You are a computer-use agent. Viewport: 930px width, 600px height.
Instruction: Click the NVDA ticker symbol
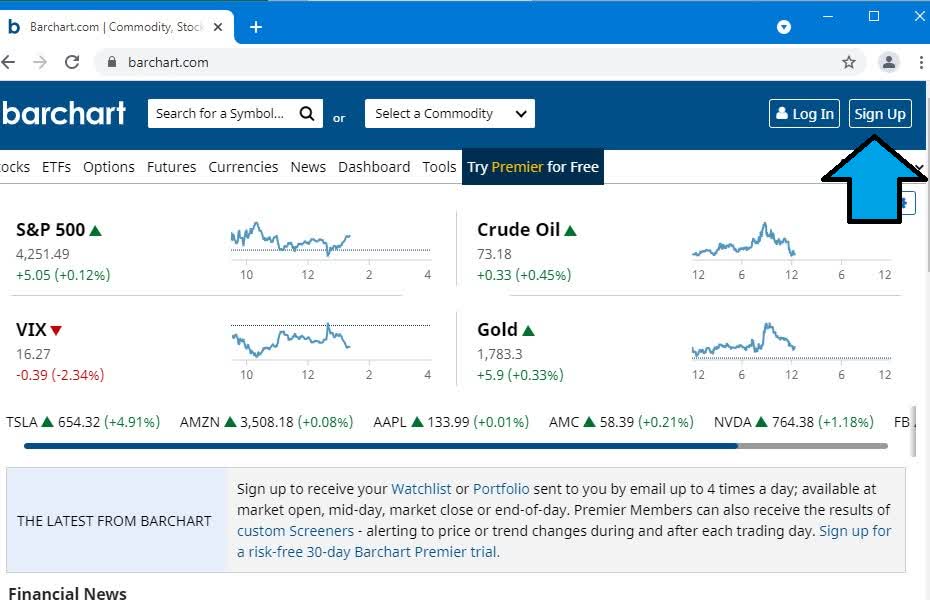[732, 422]
